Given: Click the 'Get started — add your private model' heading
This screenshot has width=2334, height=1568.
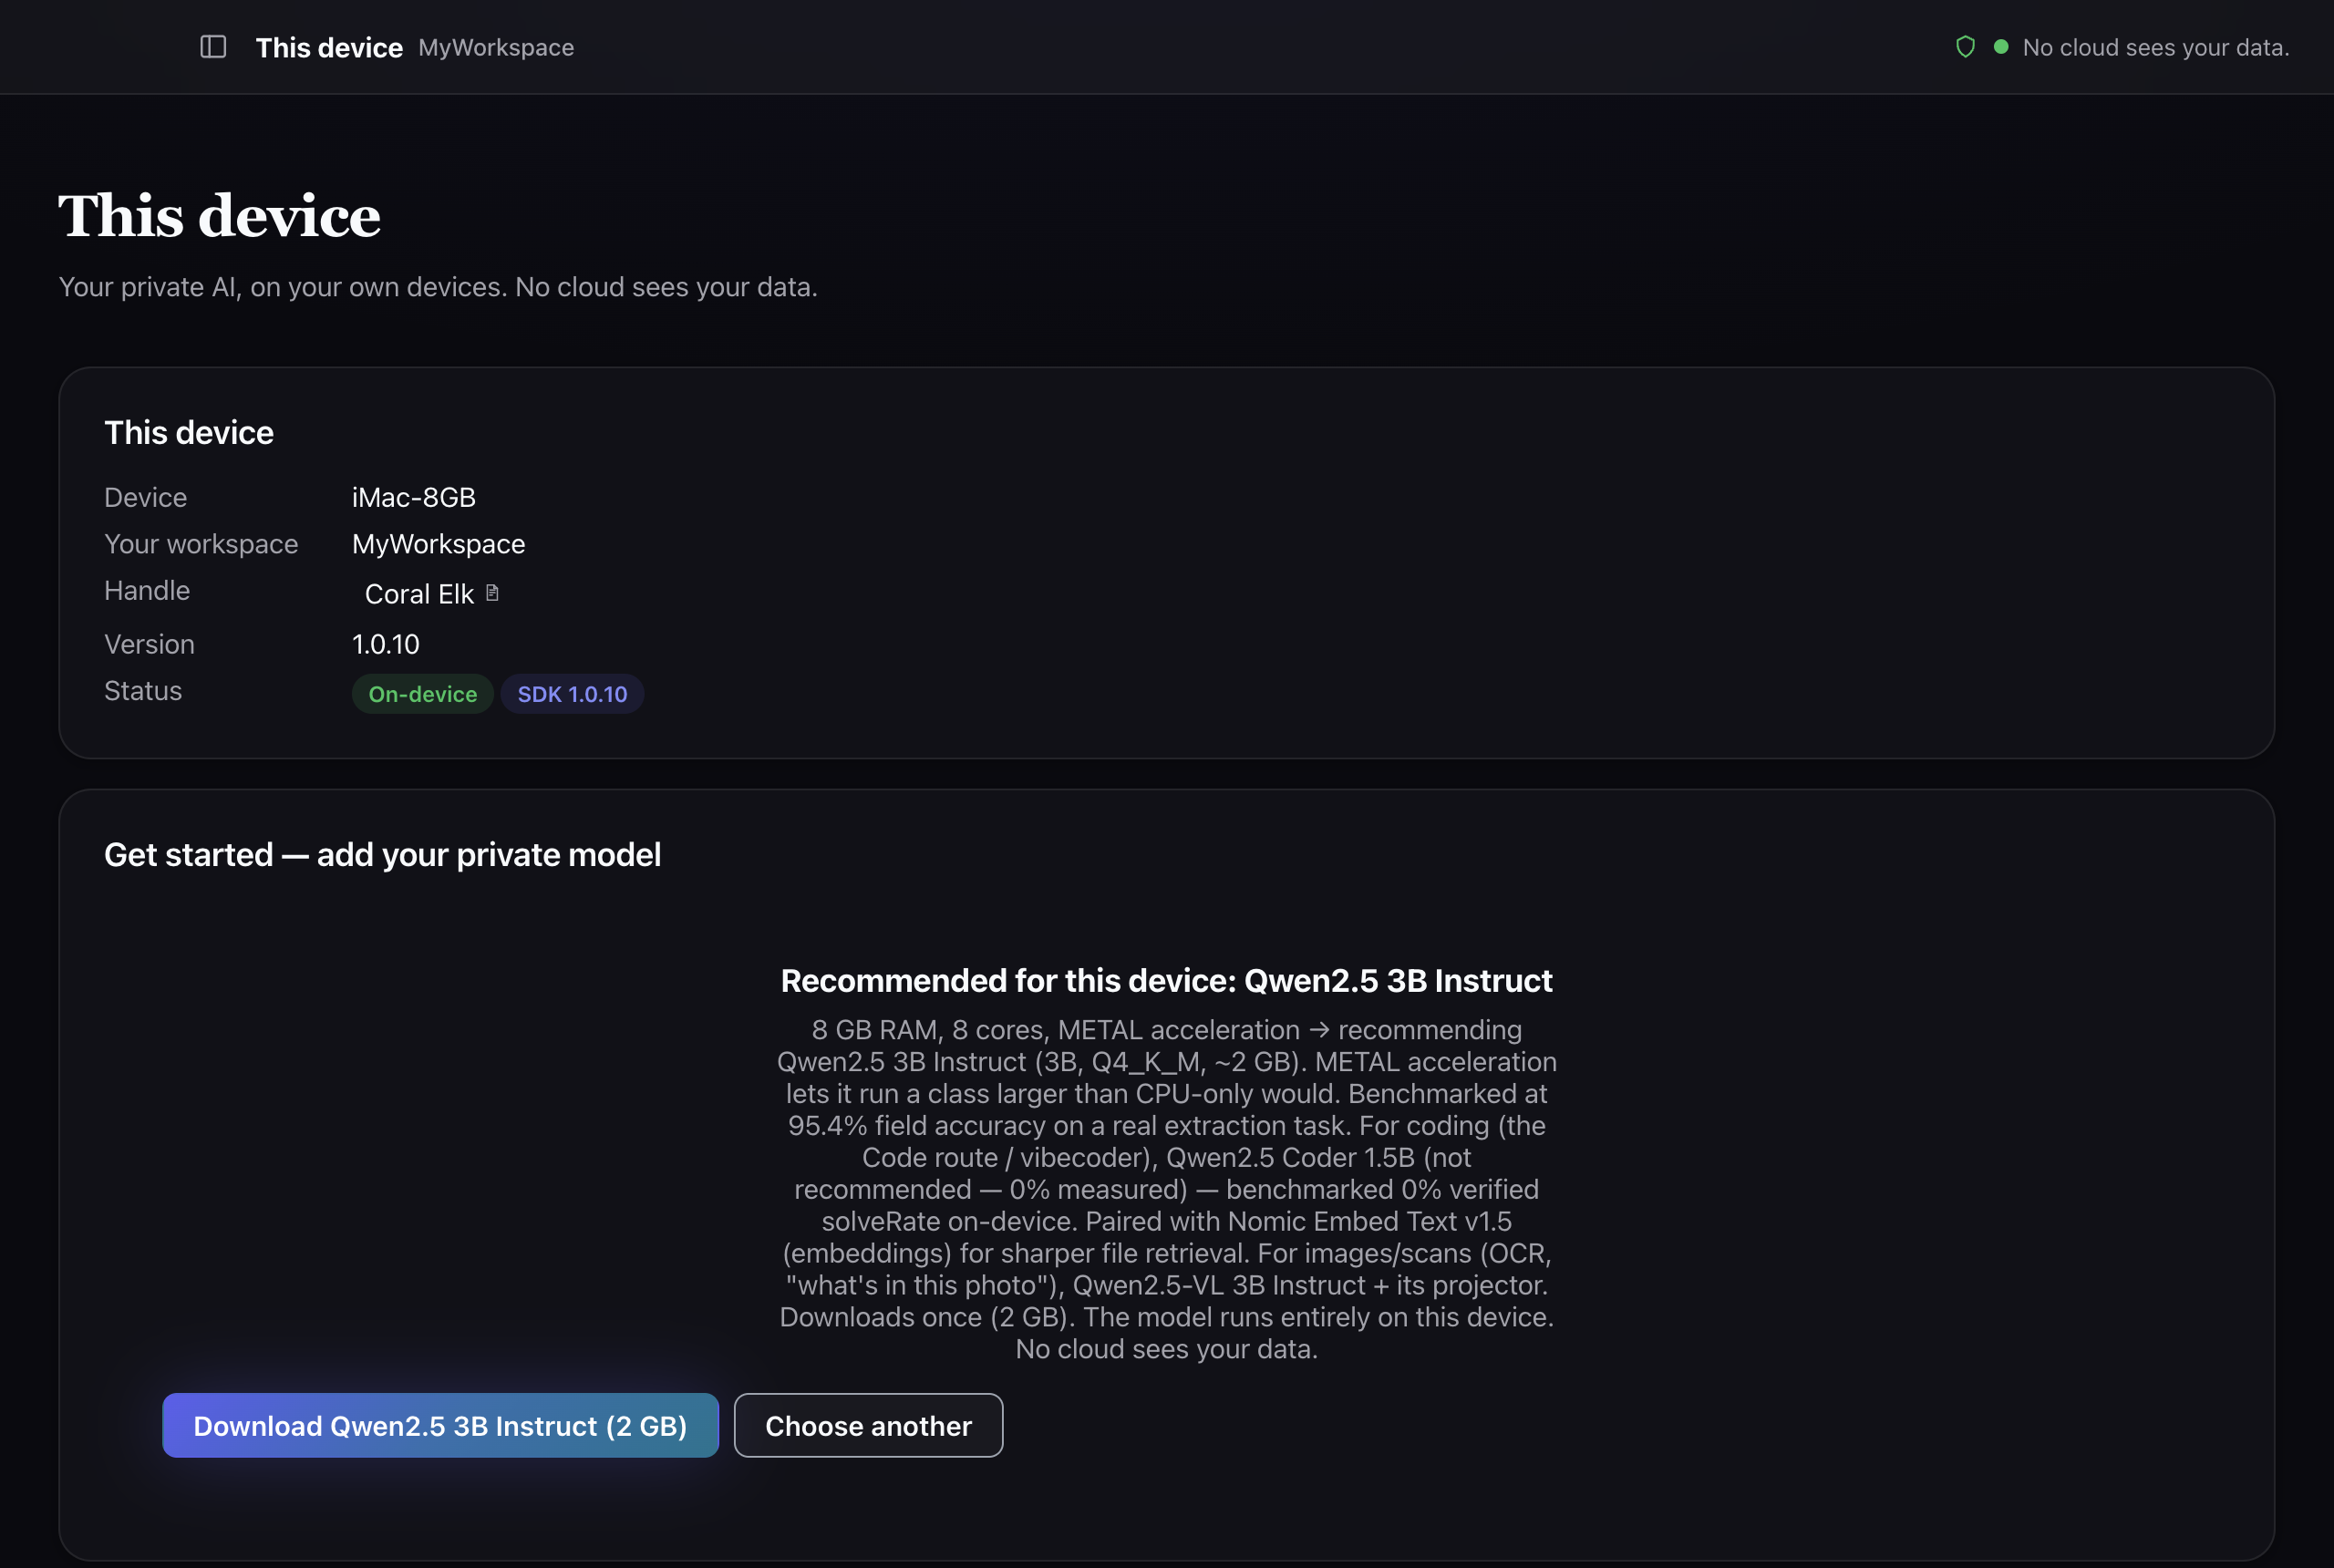Looking at the screenshot, I should click(x=382, y=855).
